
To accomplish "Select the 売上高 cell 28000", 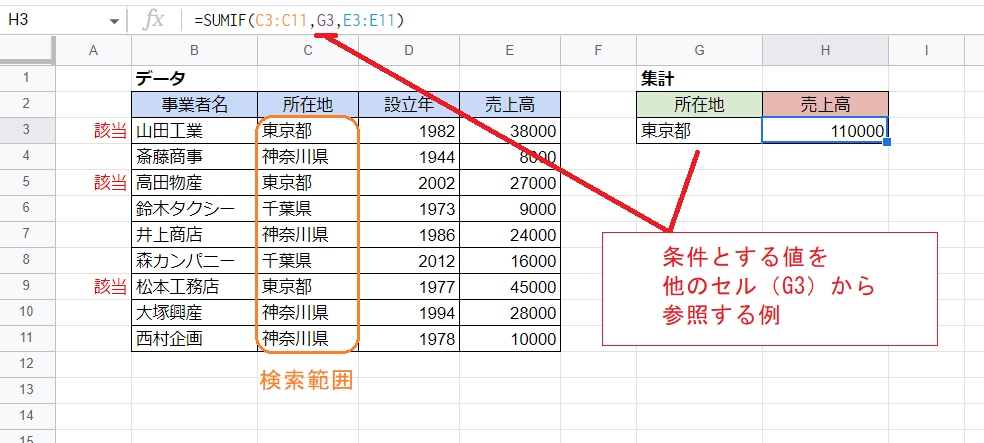I will point(510,312).
